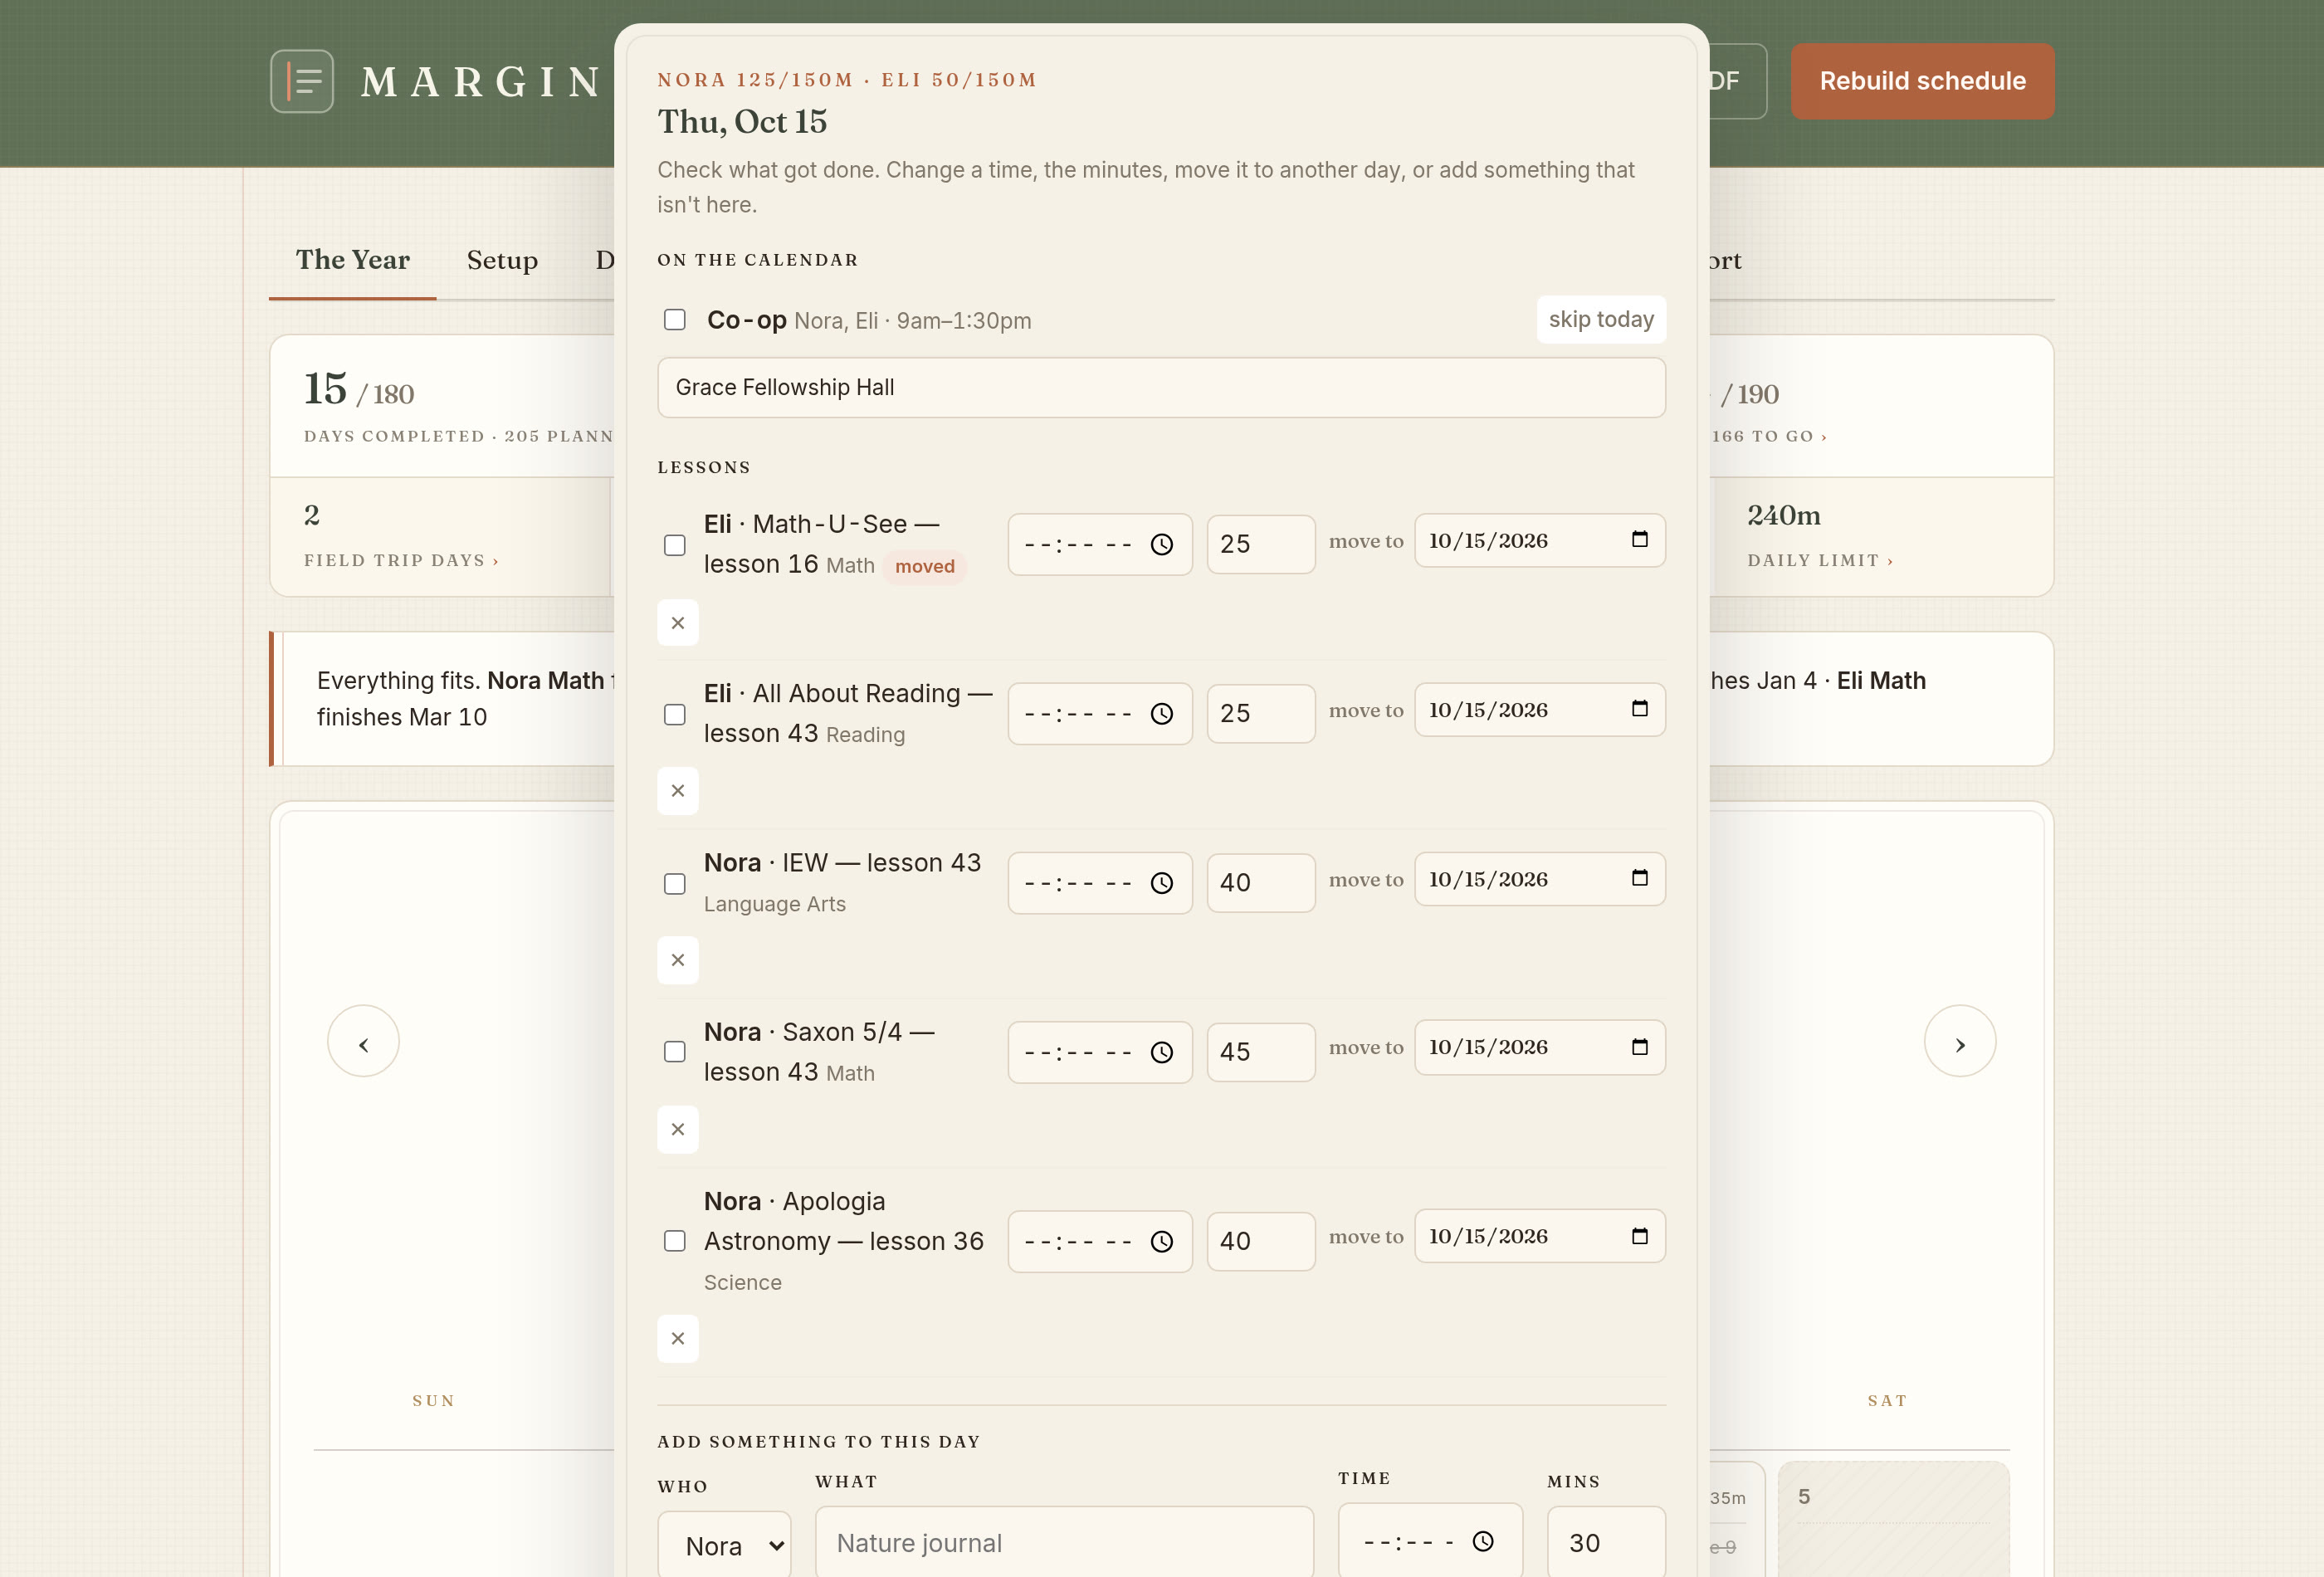Image resolution: width=2324 pixels, height=1577 pixels.
Task: Mark Nora IEW lesson 43 done
Action: (675, 883)
